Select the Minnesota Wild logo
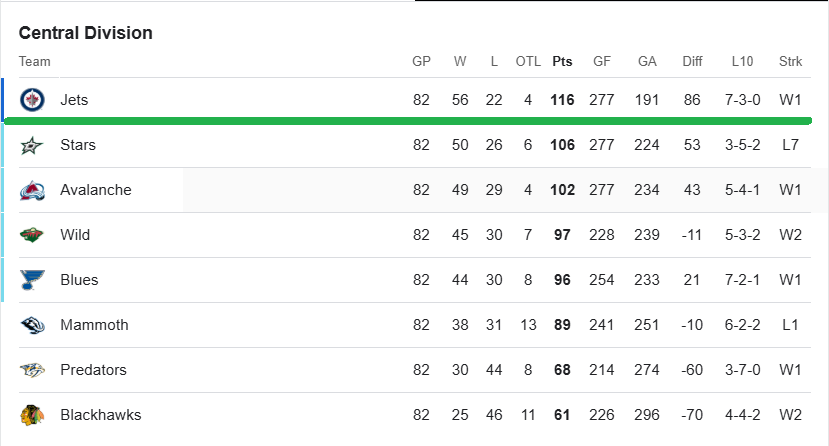Image resolution: width=829 pixels, height=446 pixels. click(32, 235)
